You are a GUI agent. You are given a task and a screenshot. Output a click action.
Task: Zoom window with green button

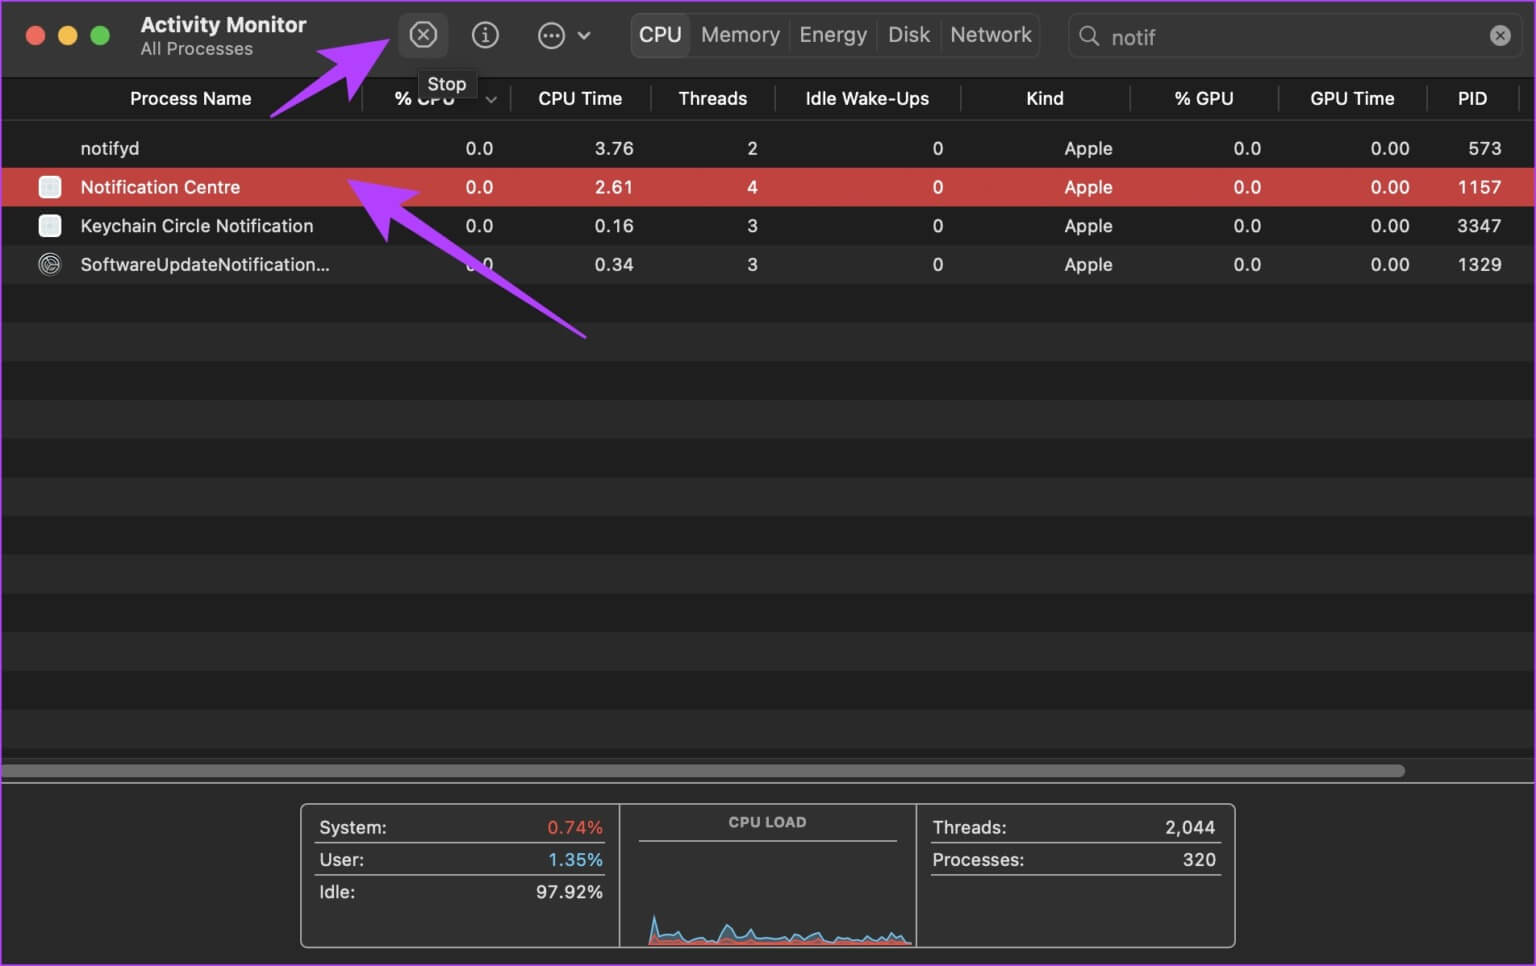click(x=100, y=36)
